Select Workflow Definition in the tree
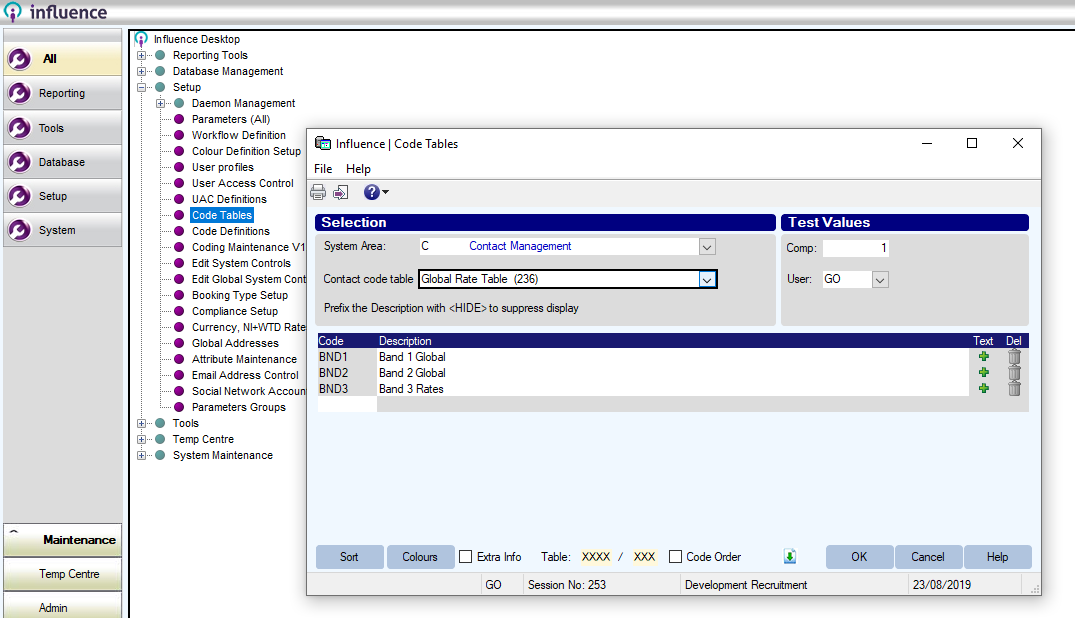 point(239,135)
